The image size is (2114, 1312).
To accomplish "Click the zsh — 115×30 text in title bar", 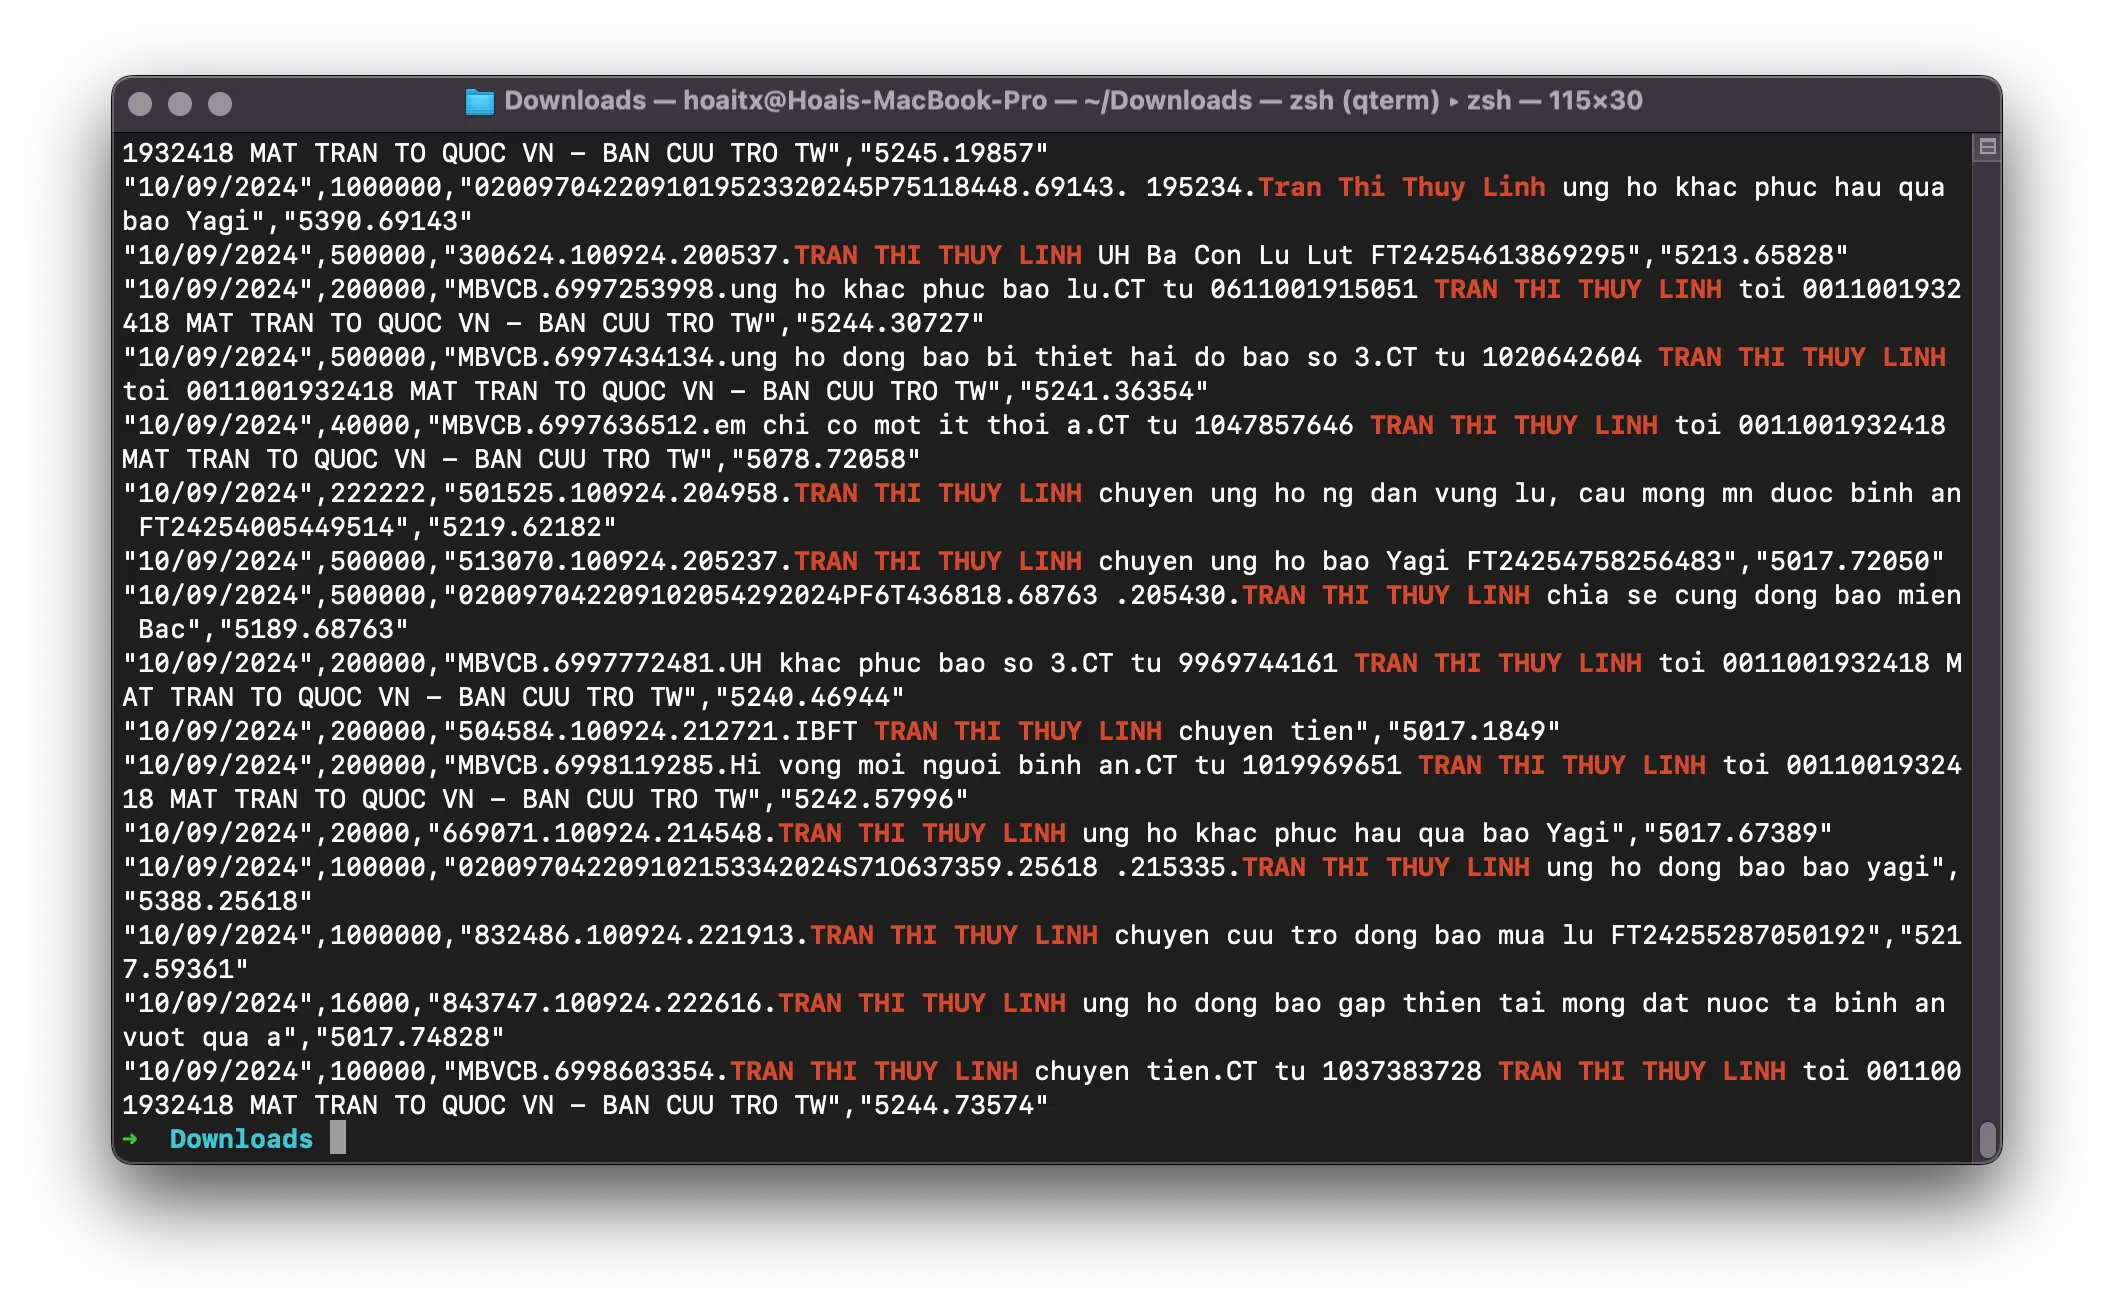I will point(1554,101).
